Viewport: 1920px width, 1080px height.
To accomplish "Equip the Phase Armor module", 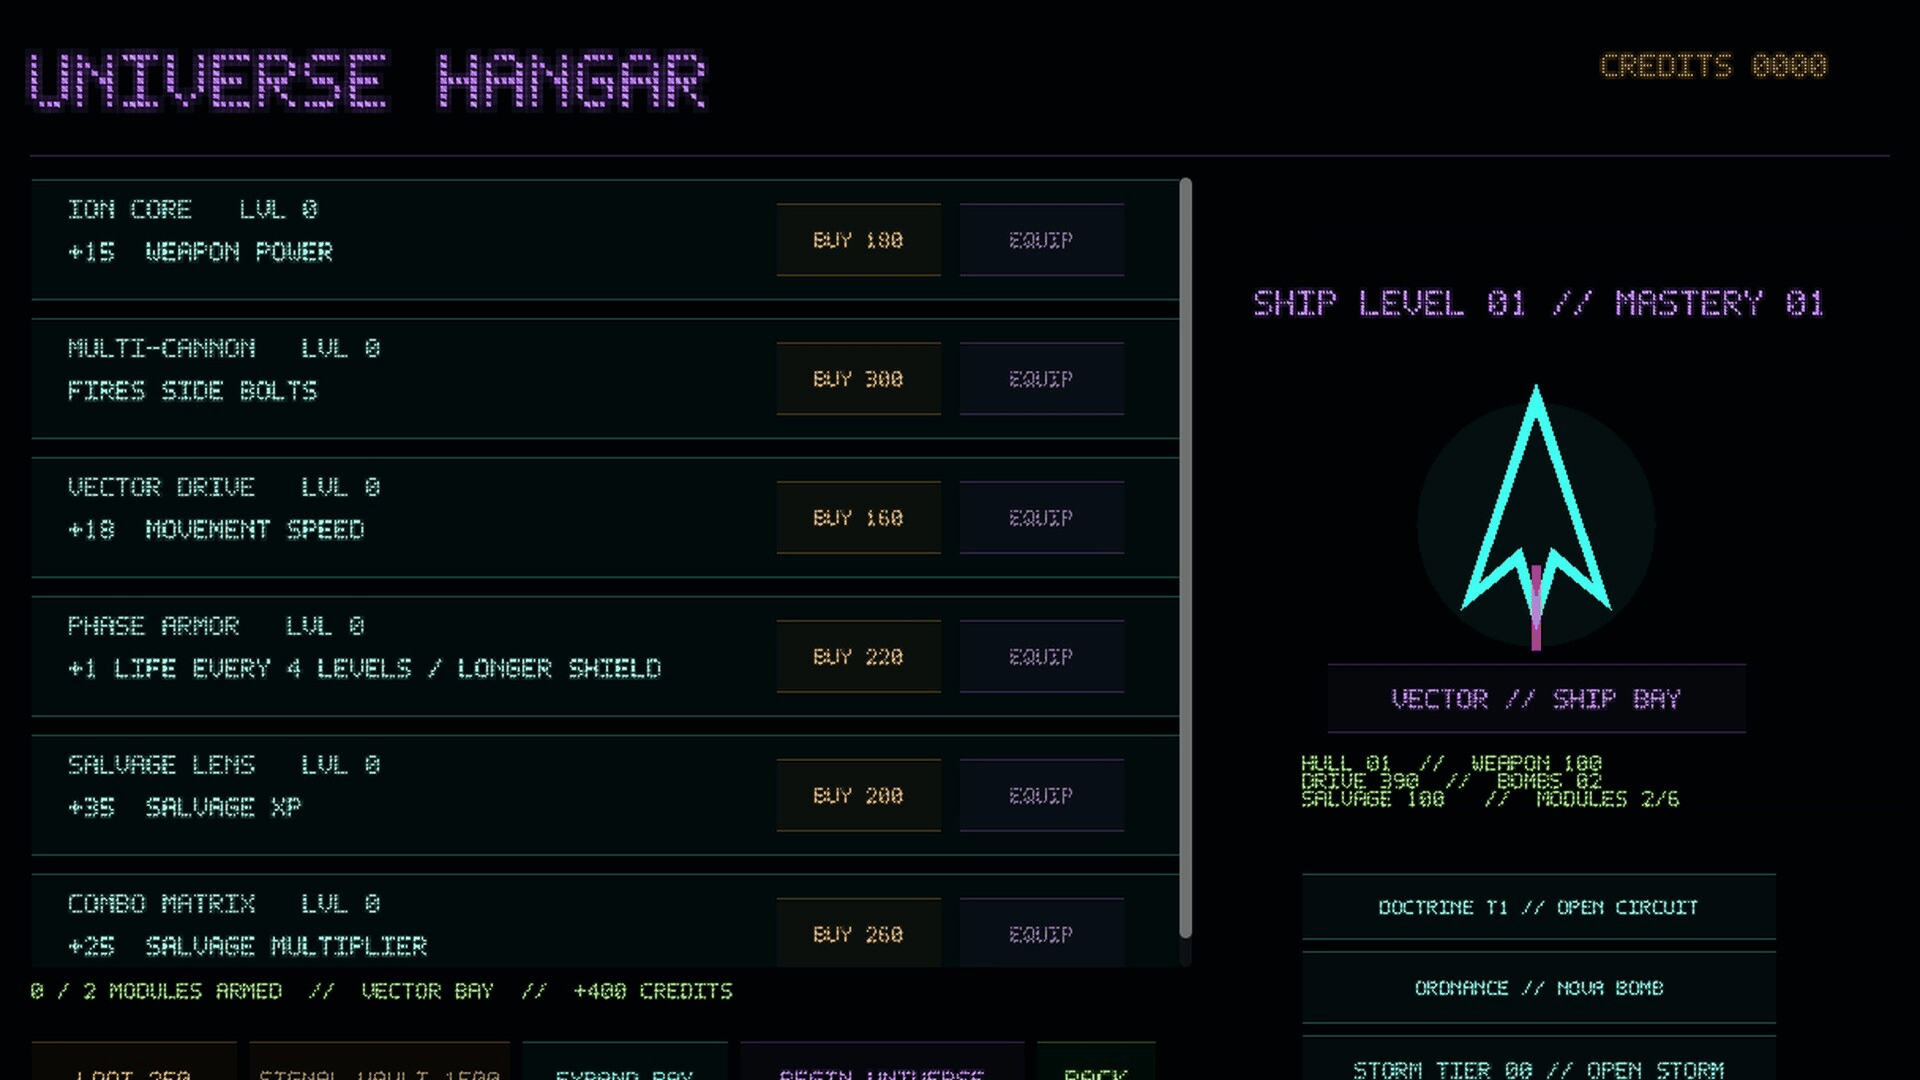I will 1041,657.
